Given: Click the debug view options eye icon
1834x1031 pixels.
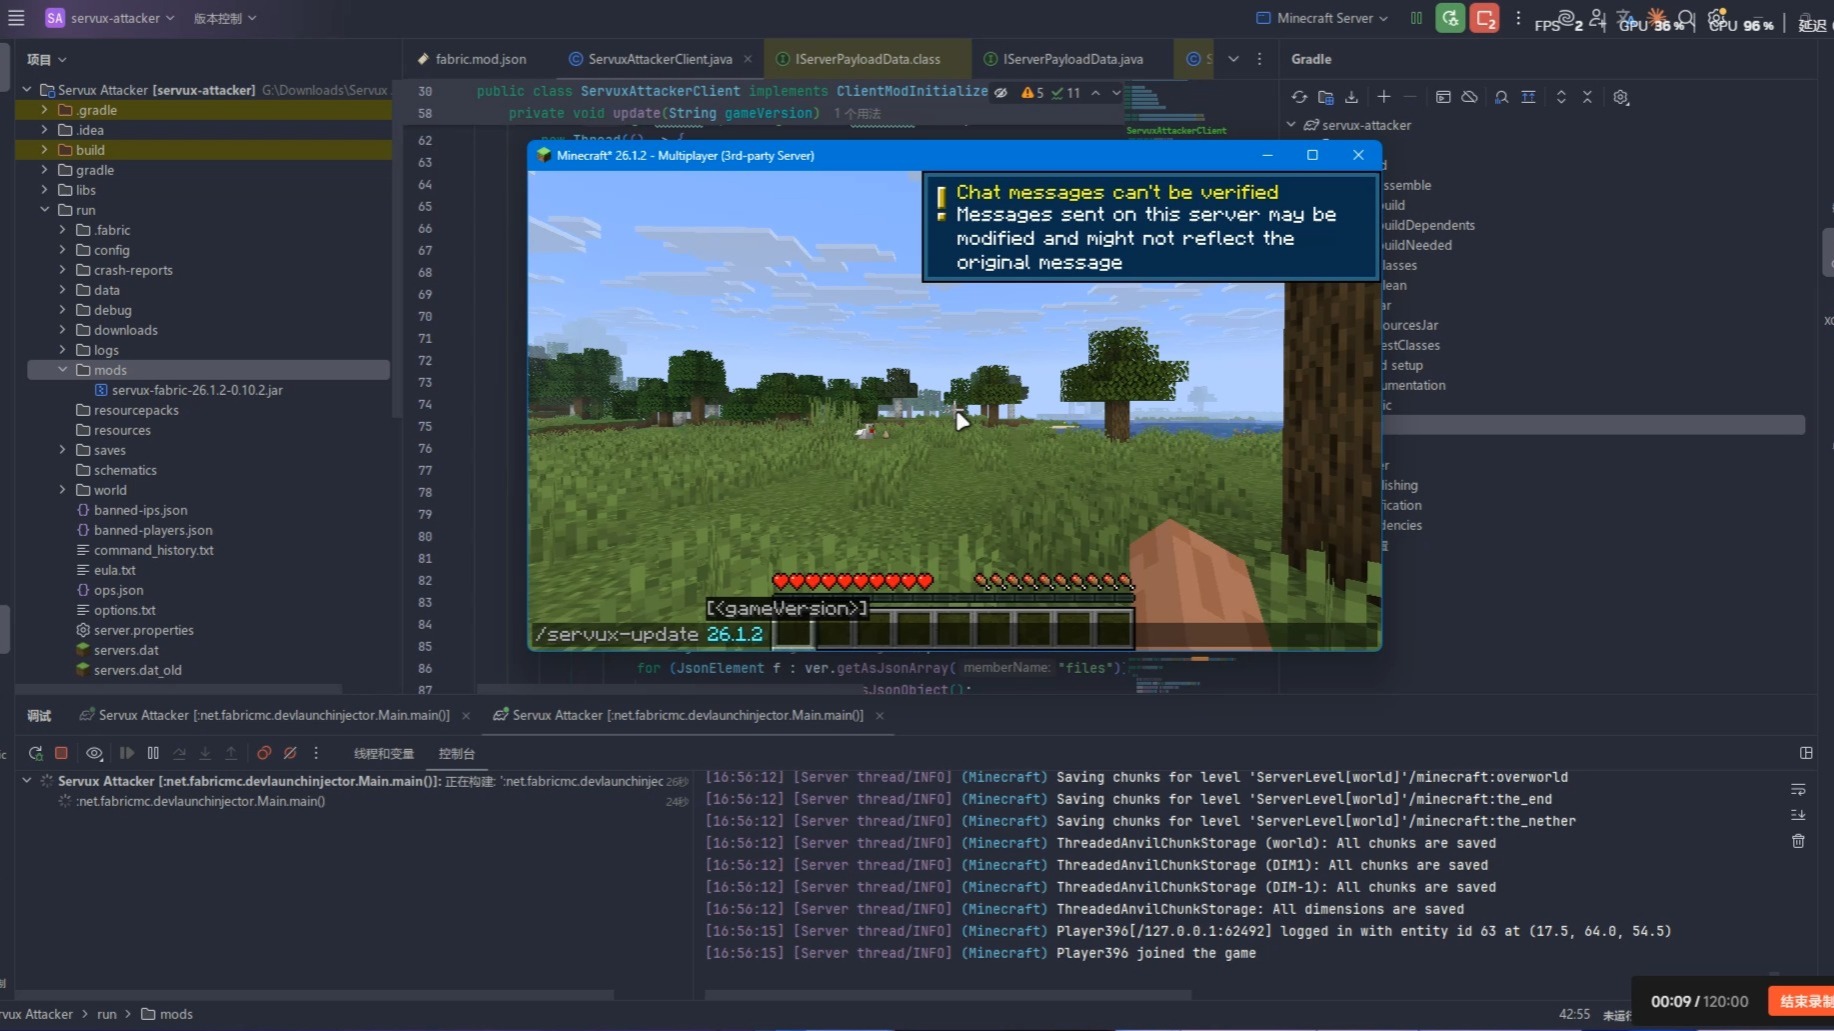Looking at the screenshot, I should coord(94,753).
